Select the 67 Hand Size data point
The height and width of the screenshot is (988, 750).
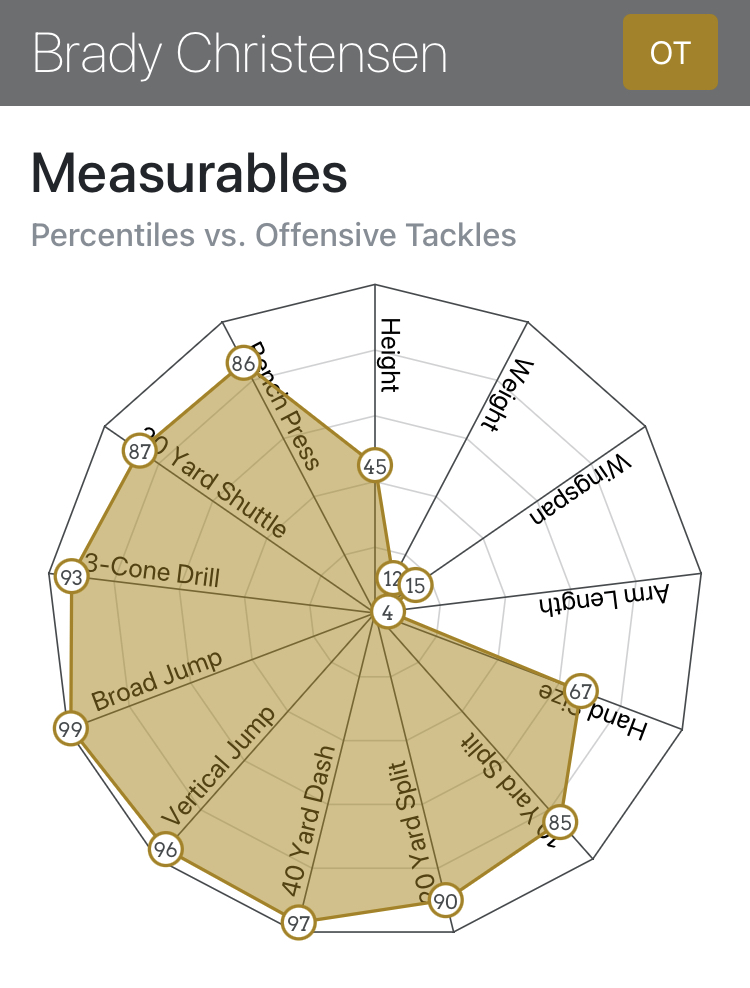pyautogui.click(x=580, y=691)
